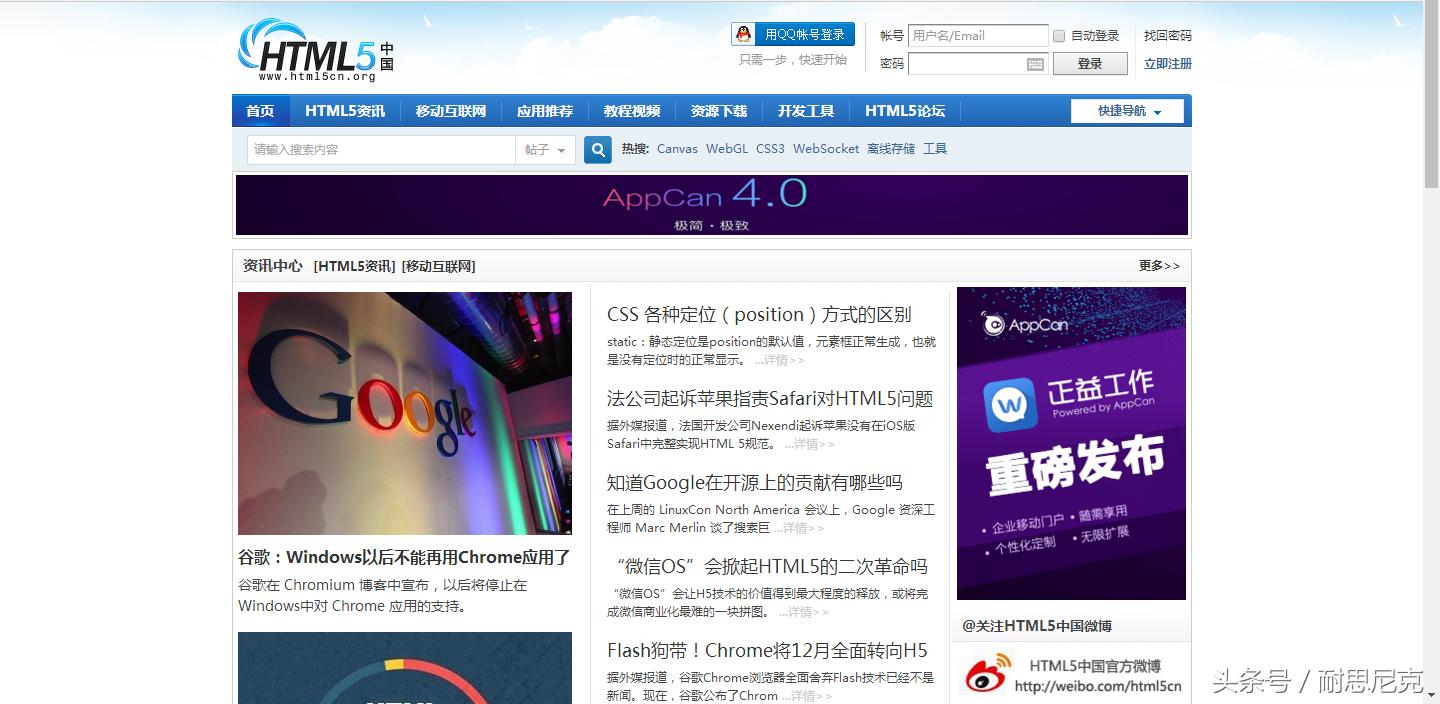Enable the 自动登录 checkbox
The width and height of the screenshot is (1440, 704).
(x=1058, y=35)
